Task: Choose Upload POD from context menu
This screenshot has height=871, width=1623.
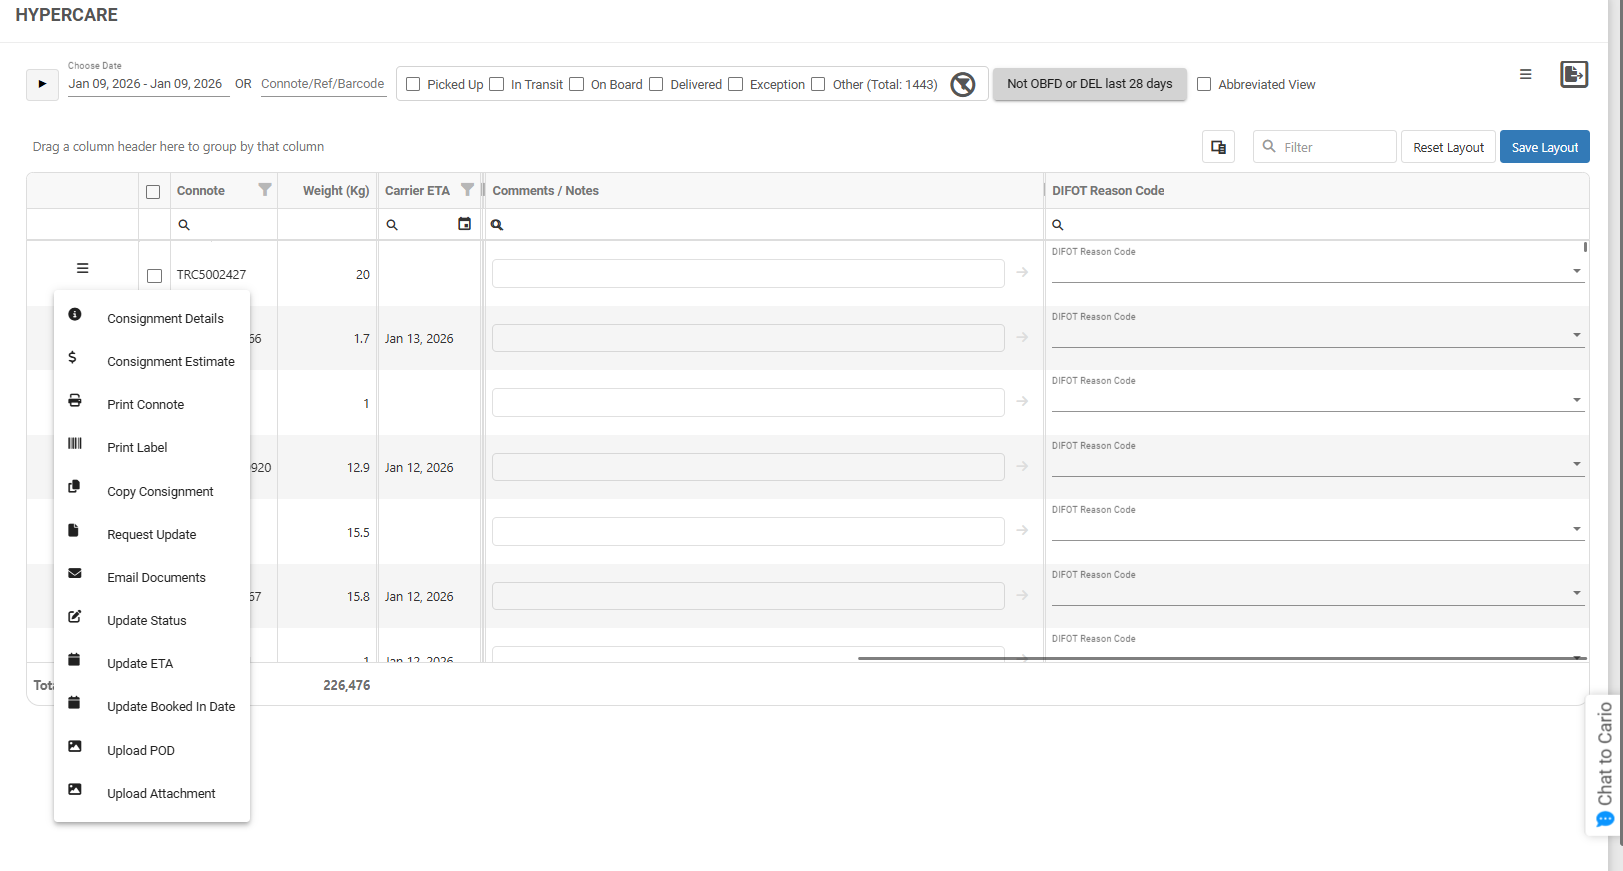Action: point(141,751)
